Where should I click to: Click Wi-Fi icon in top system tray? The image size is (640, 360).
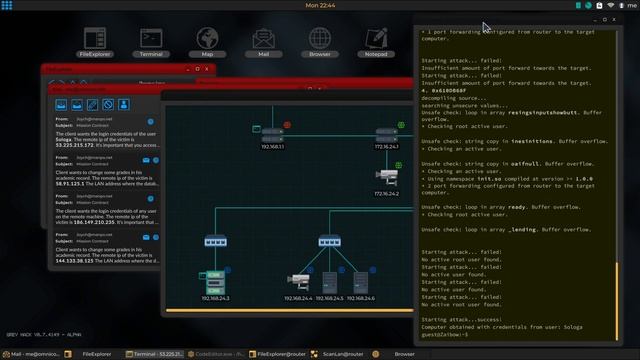(611, 5)
